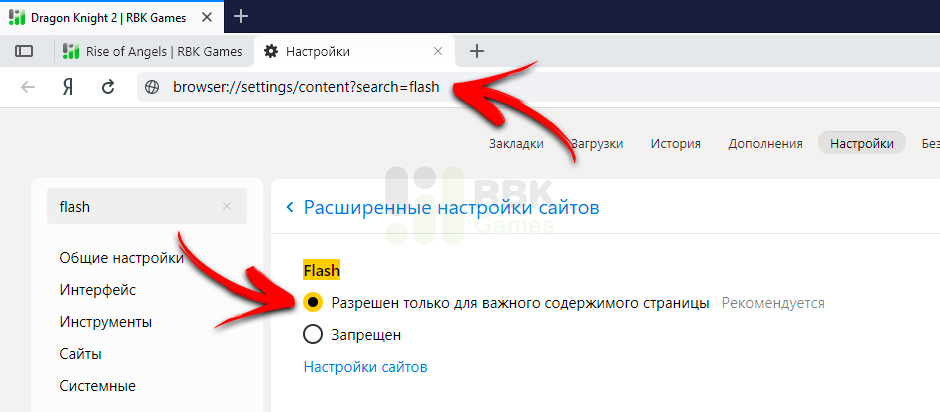Go back via Расширенные настройки сайтов chevron

[290, 207]
